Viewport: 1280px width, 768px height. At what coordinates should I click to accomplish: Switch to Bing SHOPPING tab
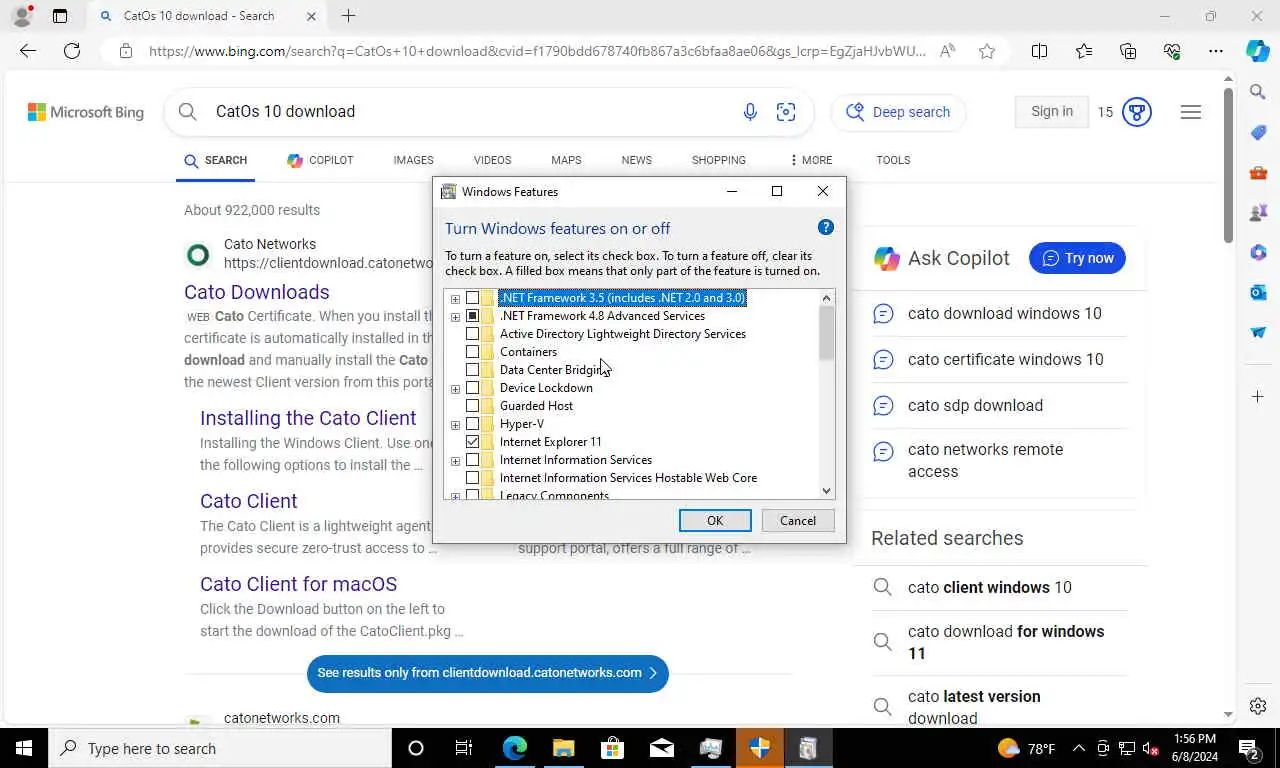coord(718,160)
